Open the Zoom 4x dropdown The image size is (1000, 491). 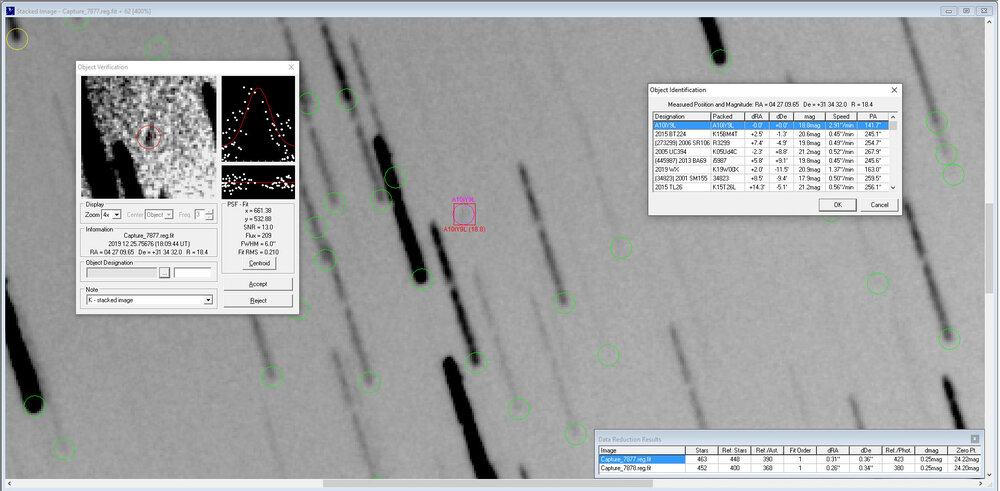tap(111, 215)
